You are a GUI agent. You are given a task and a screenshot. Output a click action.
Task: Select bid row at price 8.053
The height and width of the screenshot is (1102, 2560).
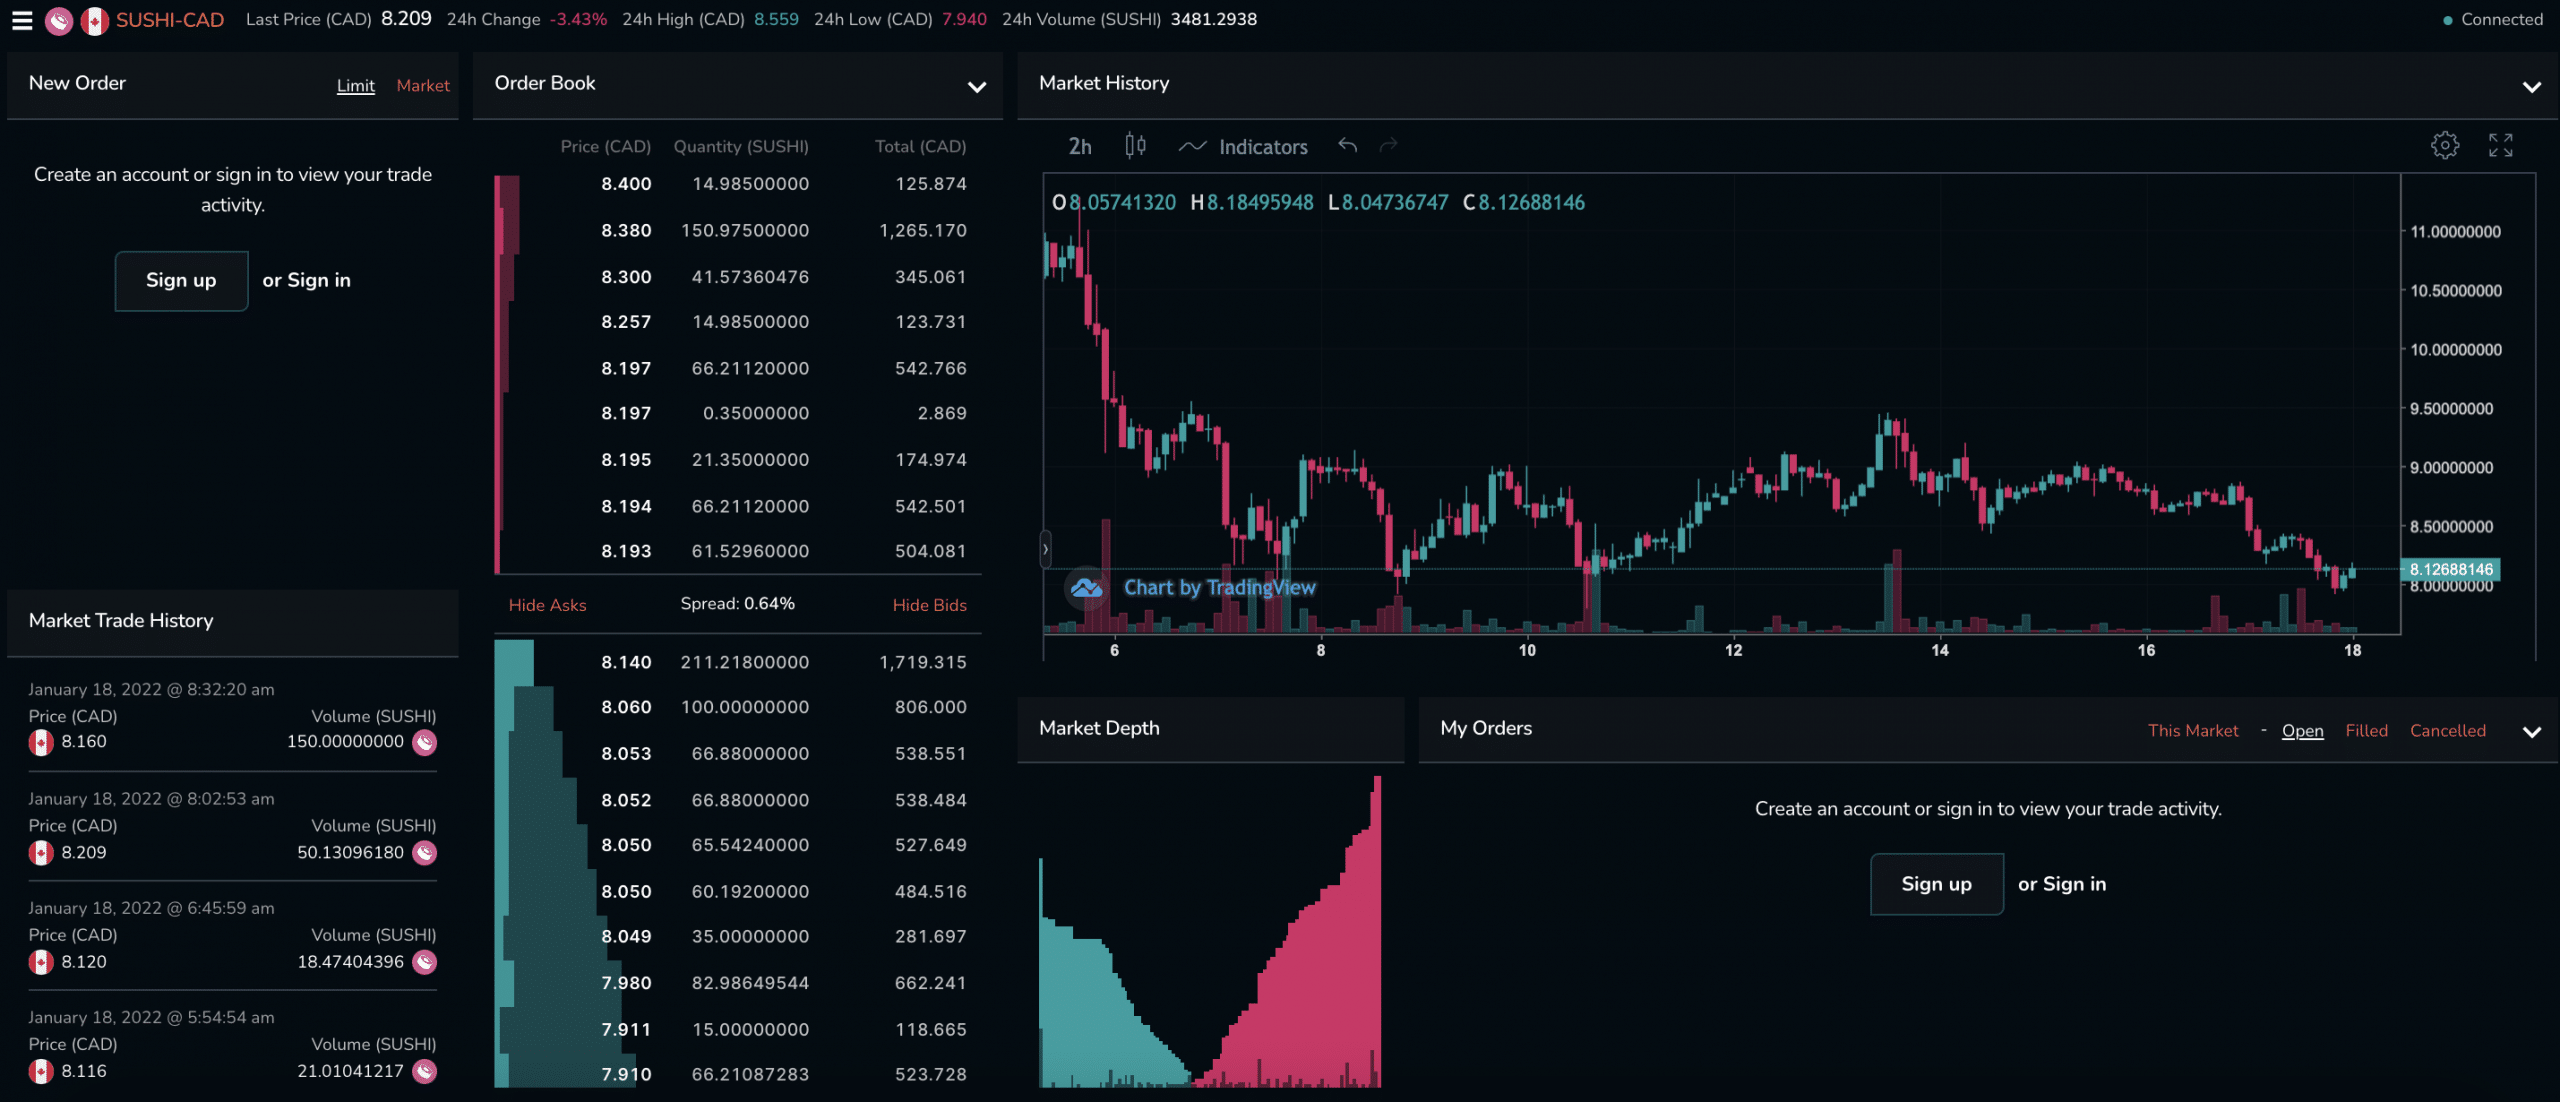pos(738,754)
